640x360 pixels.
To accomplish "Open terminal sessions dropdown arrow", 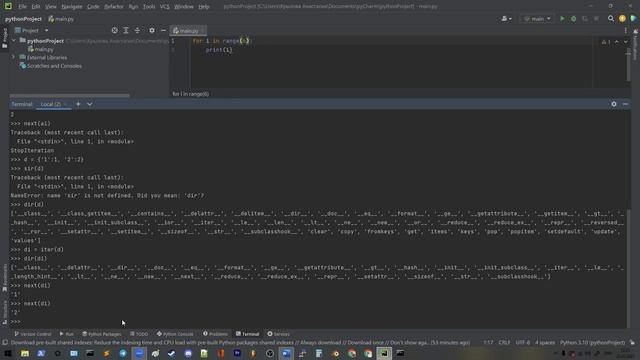I will 90,104.
